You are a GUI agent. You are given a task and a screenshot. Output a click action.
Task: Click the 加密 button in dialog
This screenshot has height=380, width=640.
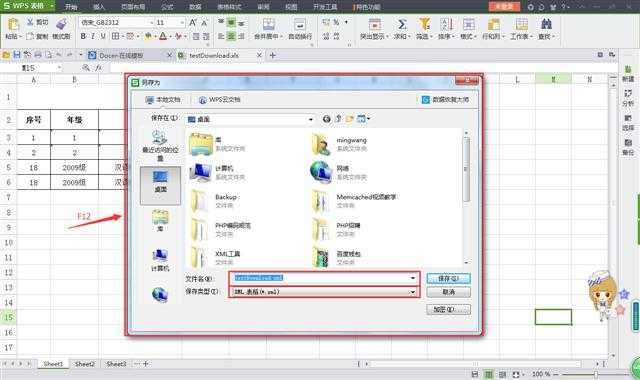click(449, 309)
